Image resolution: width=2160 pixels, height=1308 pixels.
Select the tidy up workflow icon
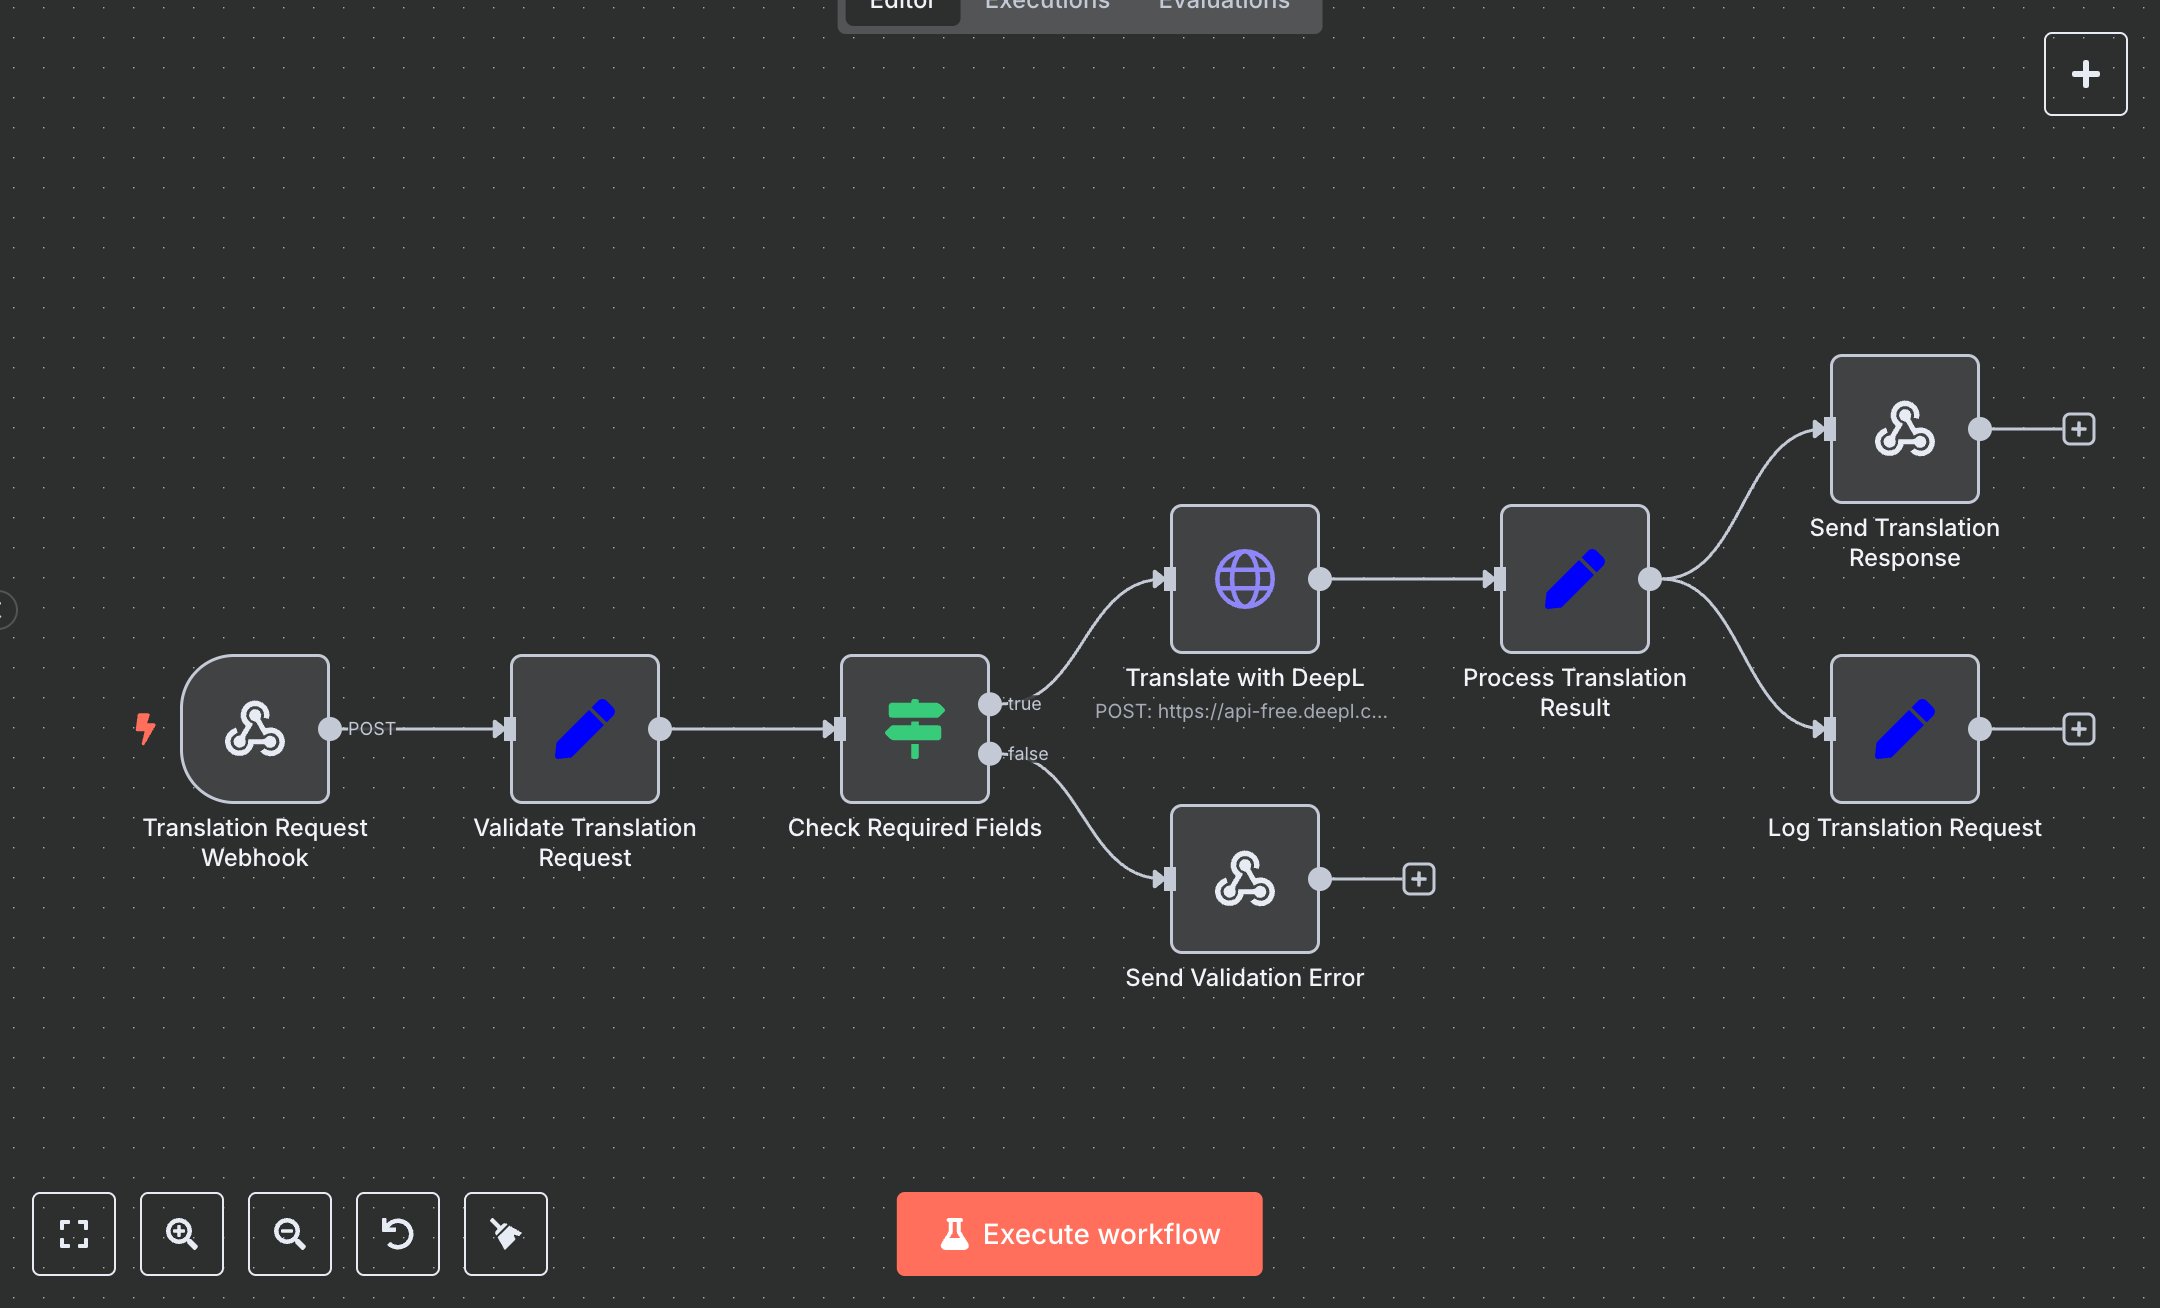coord(505,1234)
